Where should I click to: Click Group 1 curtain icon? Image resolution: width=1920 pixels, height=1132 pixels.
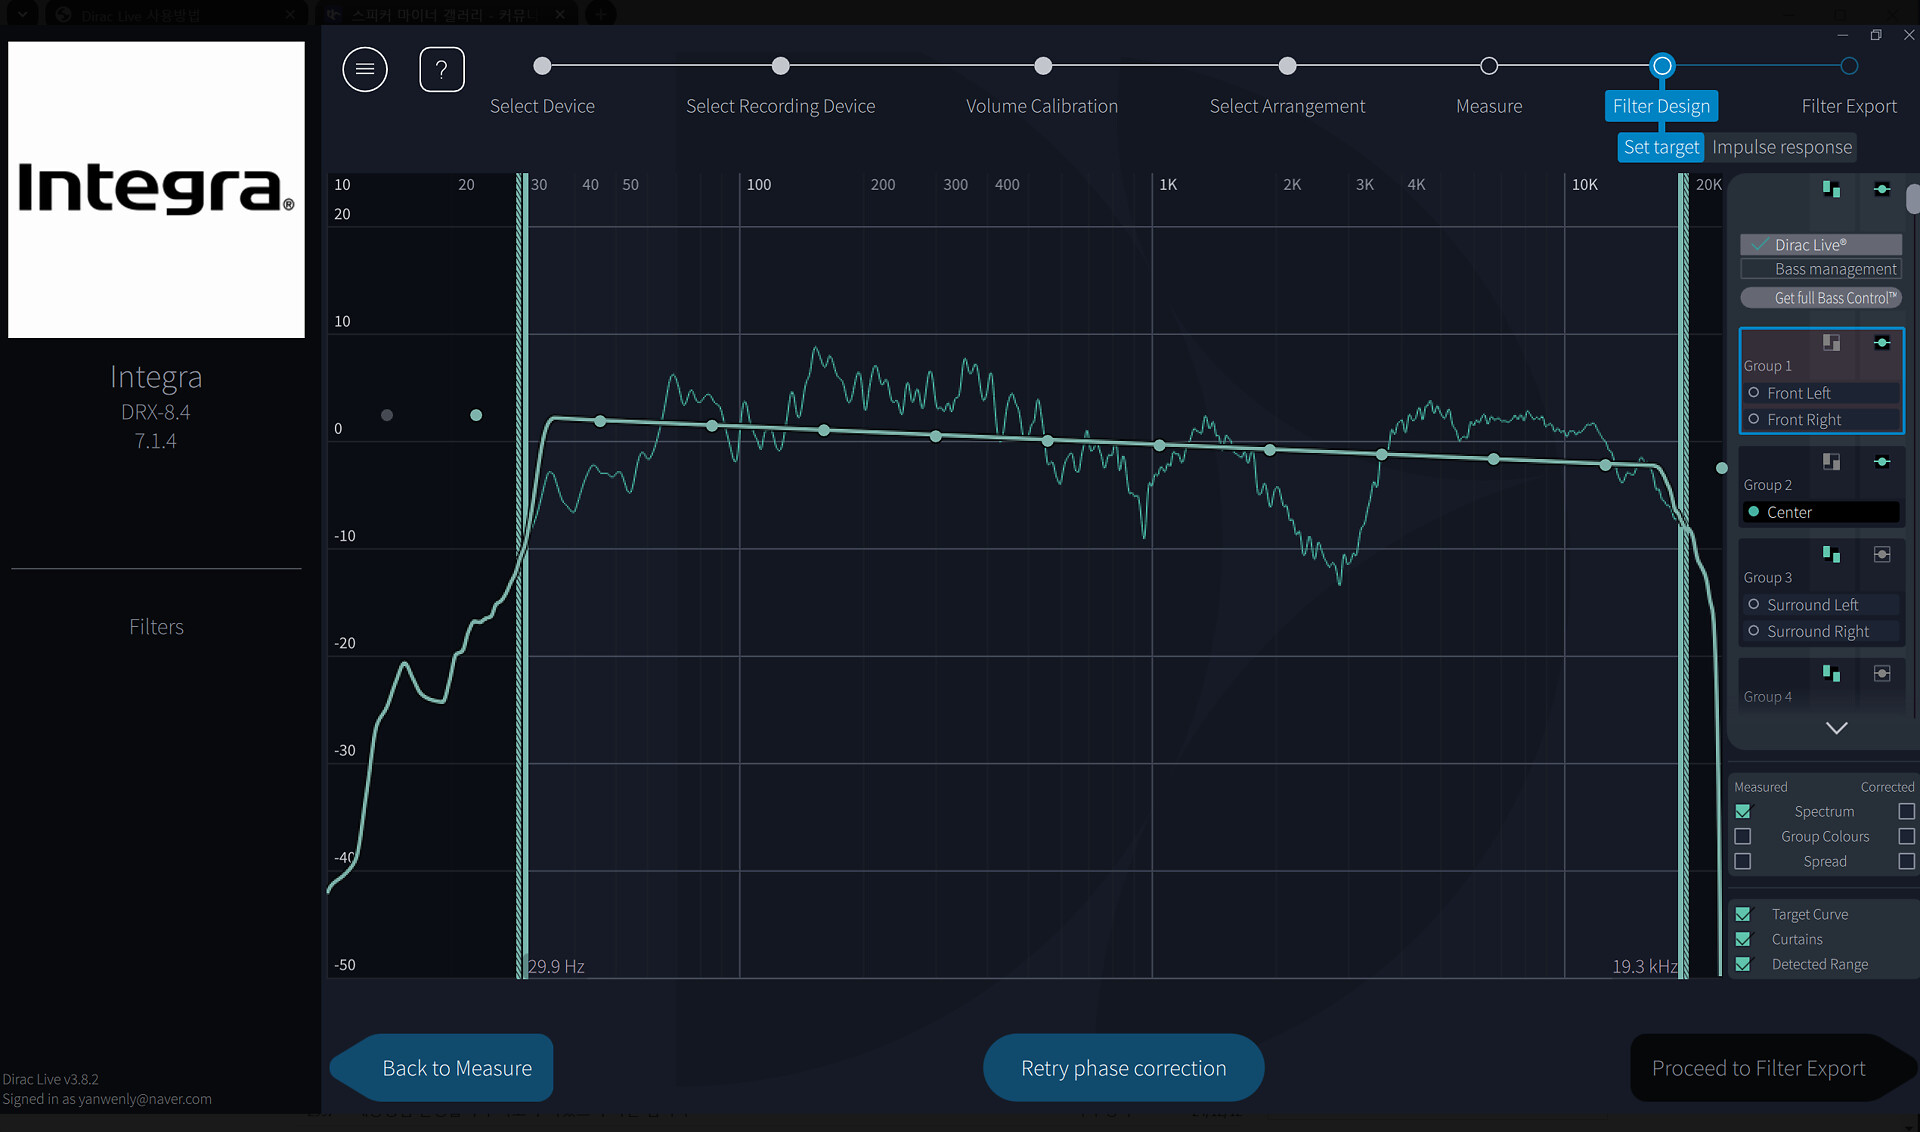[x=1831, y=343]
